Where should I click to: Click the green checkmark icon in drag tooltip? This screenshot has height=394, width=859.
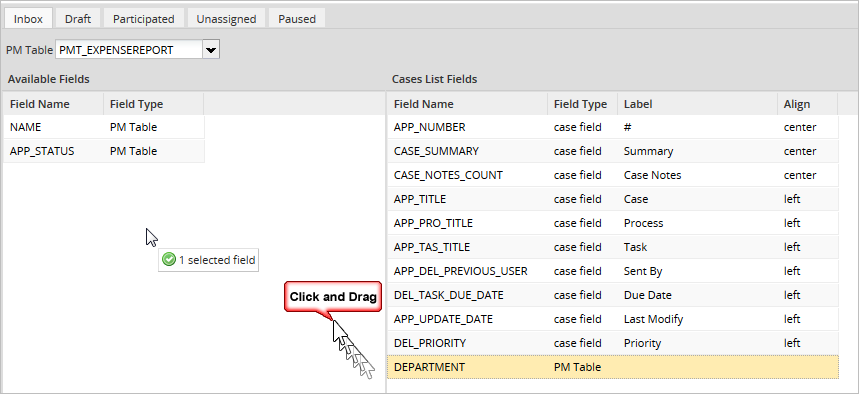169,260
